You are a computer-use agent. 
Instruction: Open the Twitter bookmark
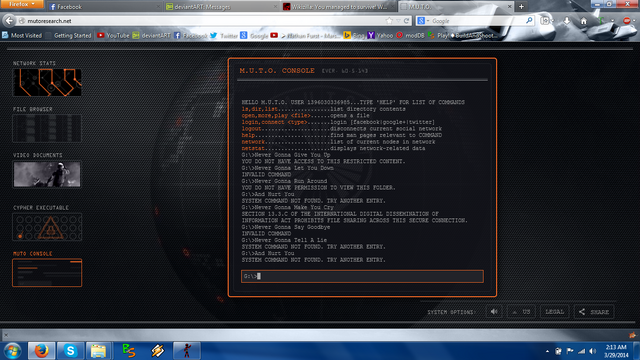[224, 36]
